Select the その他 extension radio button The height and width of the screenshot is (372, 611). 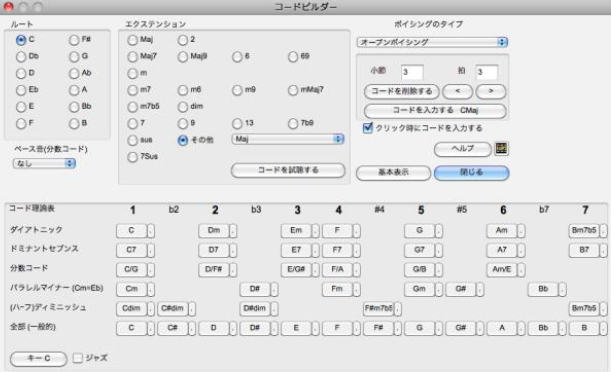click(x=183, y=140)
